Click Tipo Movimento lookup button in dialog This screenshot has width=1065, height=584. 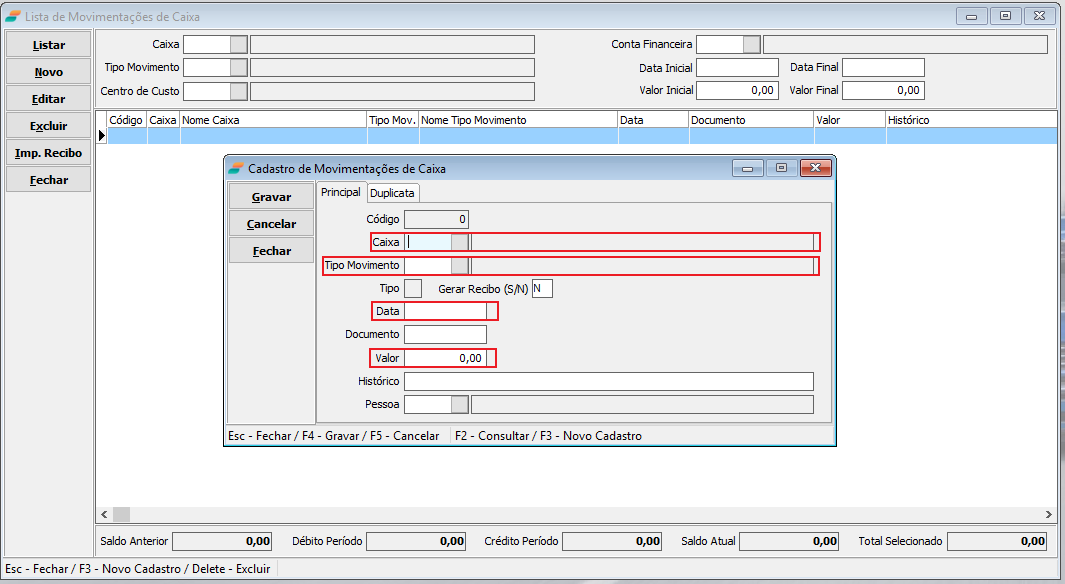click(459, 266)
